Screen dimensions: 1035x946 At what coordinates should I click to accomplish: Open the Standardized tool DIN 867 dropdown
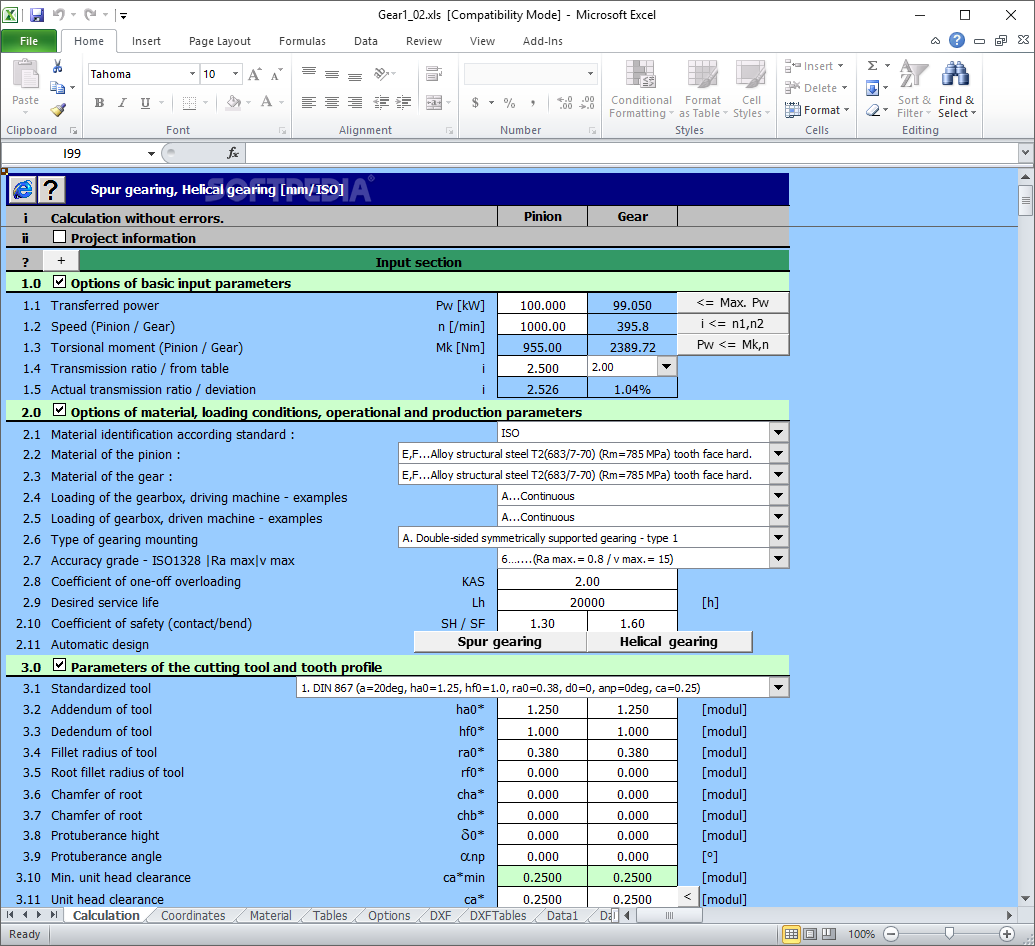(779, 688)
